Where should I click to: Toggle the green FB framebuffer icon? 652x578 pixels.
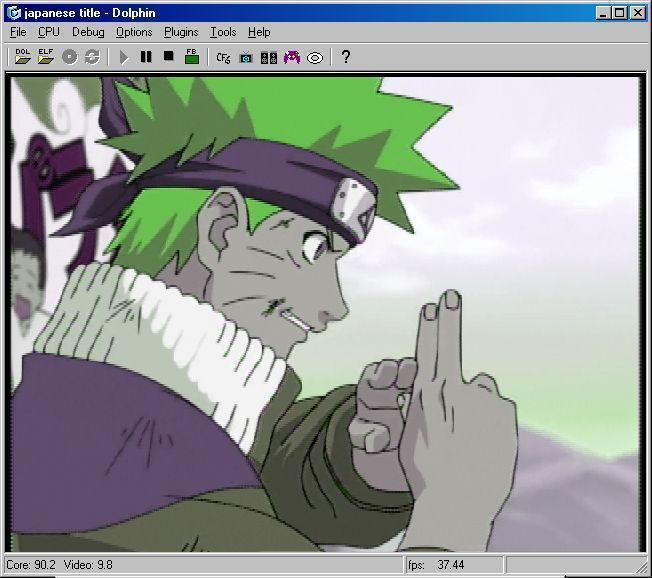[192, 57]
